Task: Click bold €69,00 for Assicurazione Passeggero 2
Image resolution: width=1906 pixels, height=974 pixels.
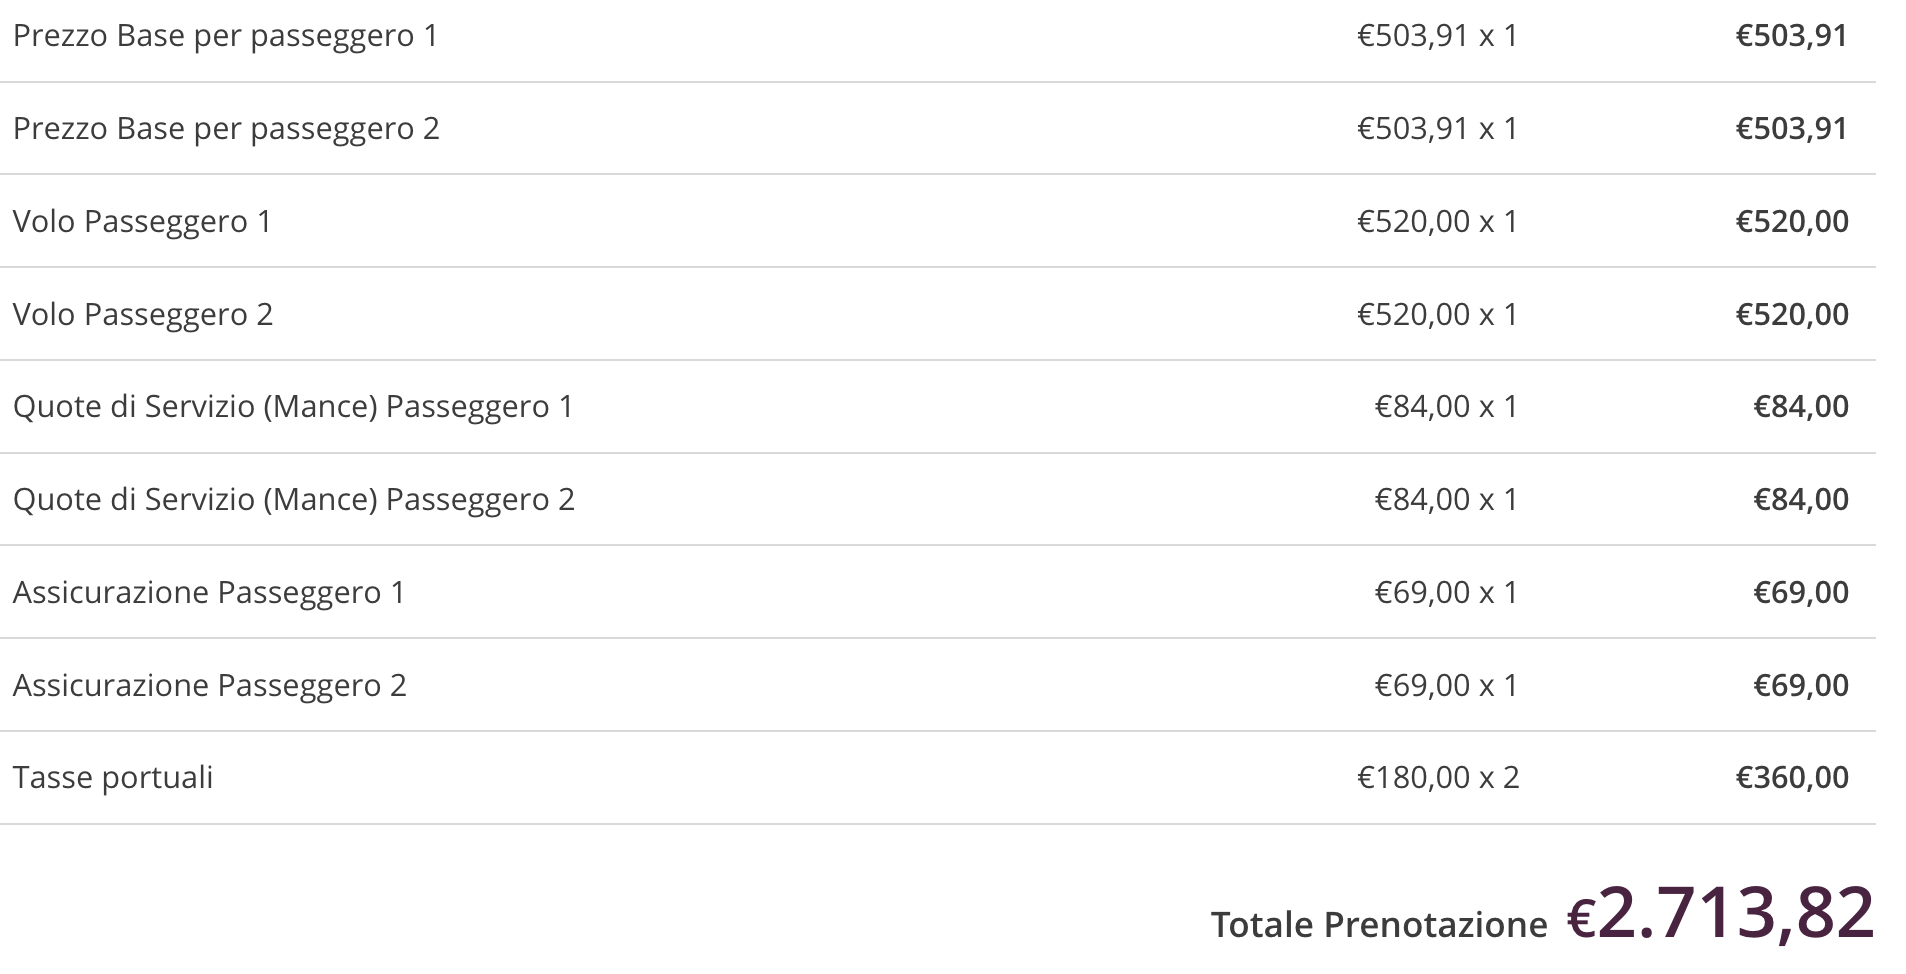Action: [x=1801, y=686]
